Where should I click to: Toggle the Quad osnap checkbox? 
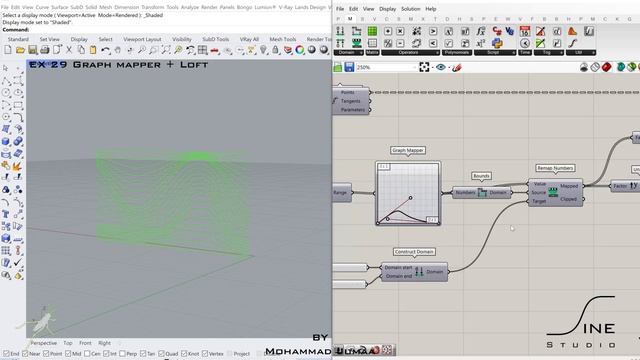(x=161, y=353)
